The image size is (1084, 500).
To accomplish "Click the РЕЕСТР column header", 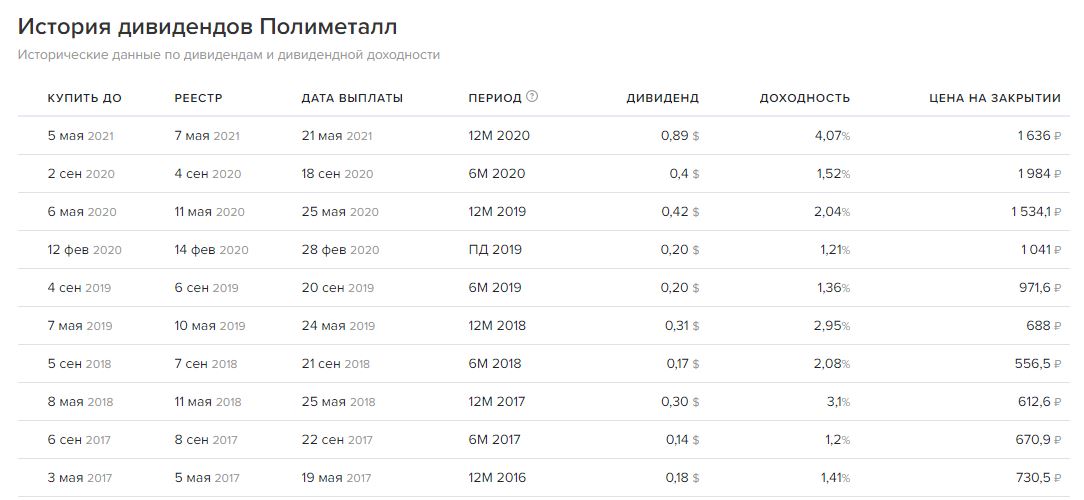I will point(198,98).
